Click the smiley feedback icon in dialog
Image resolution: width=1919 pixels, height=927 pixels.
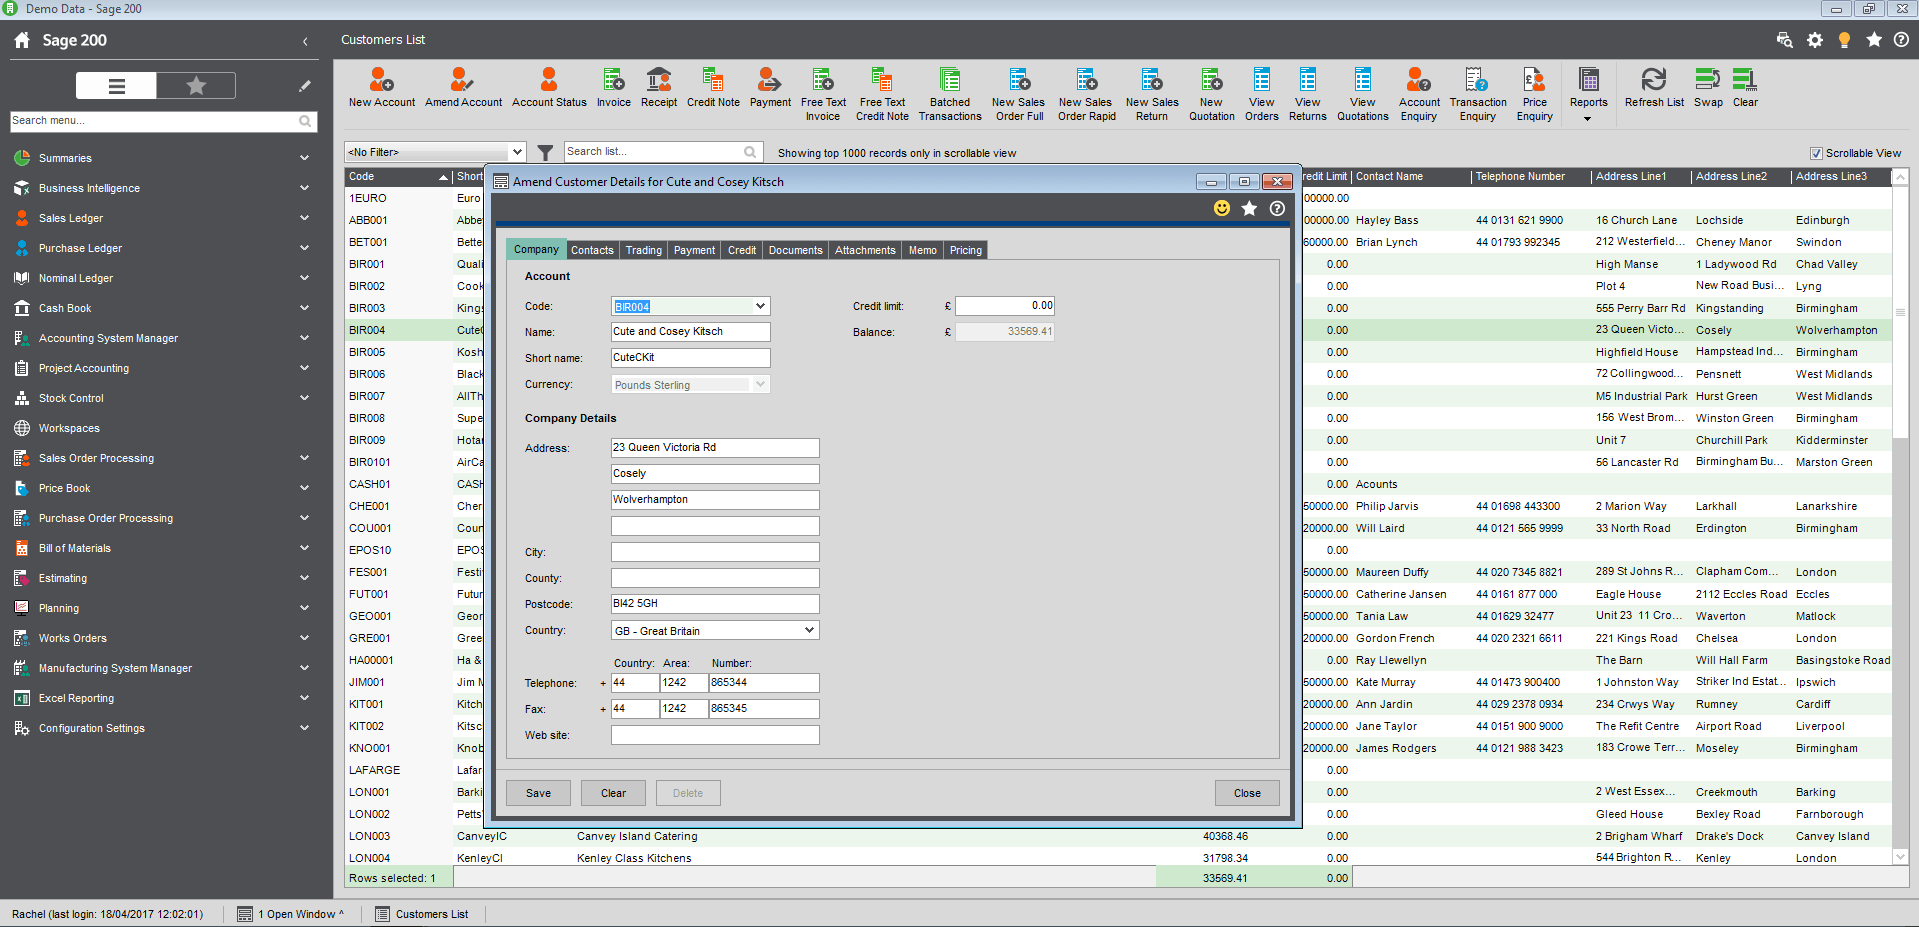click(1221, 208)
